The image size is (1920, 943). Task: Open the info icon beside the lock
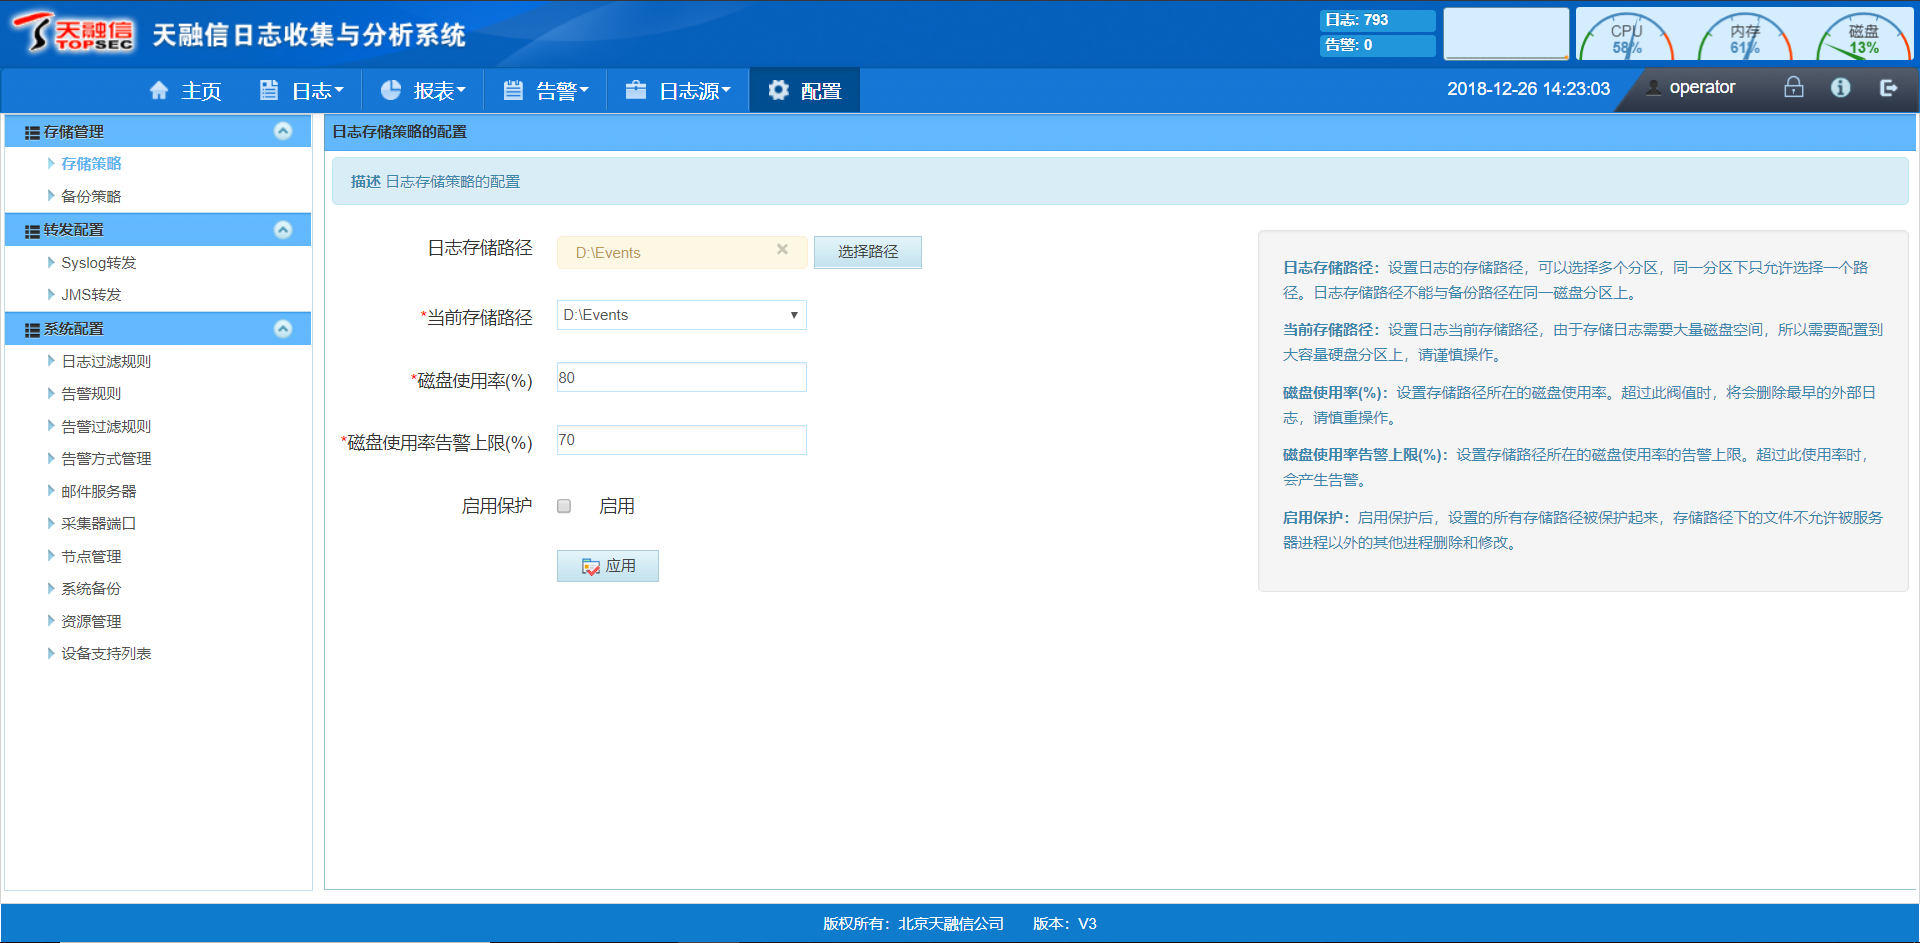pos(1840,88)
